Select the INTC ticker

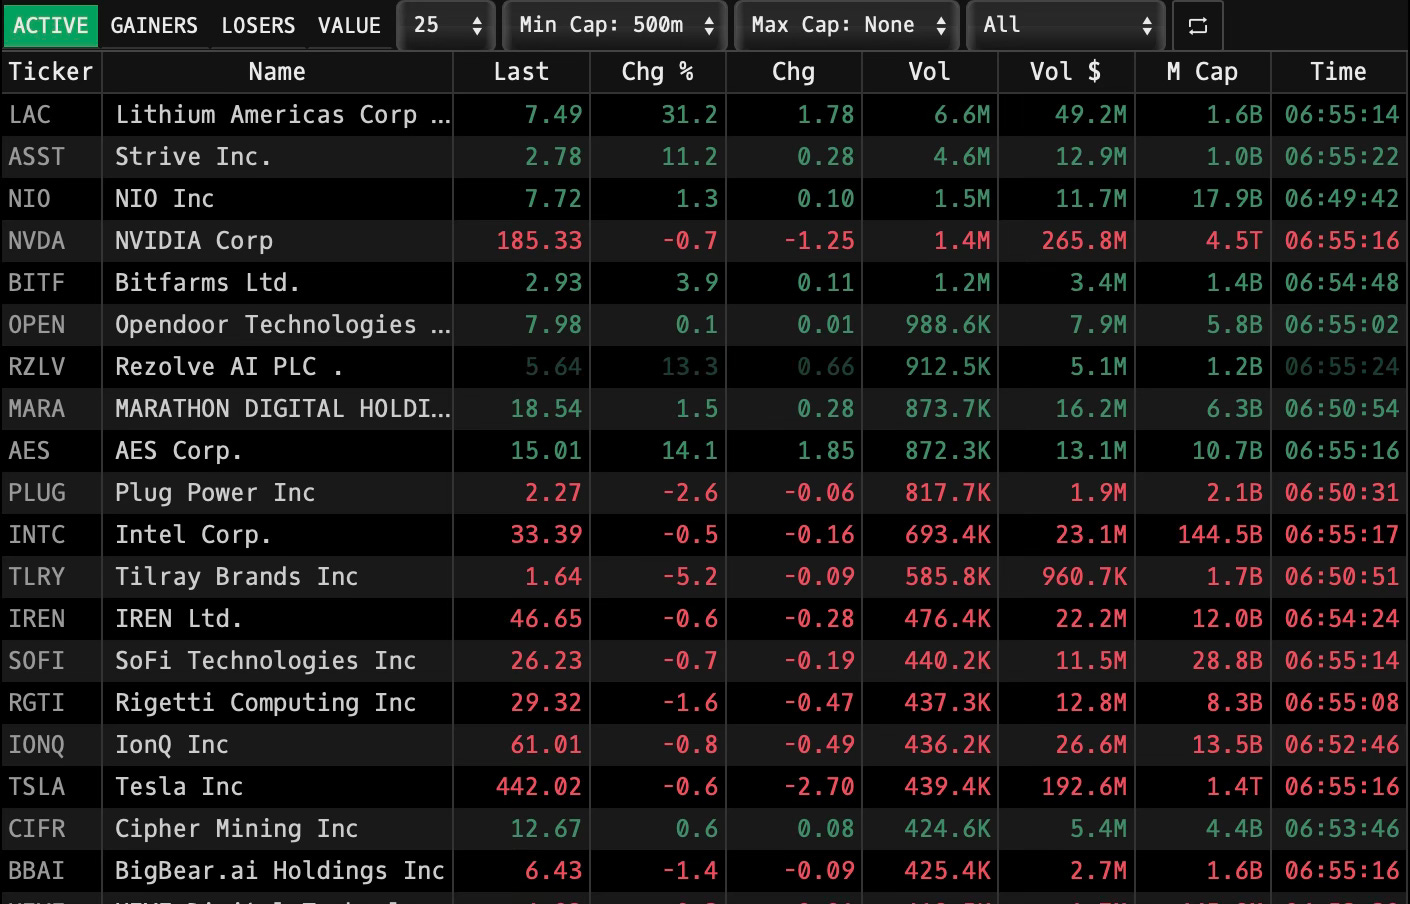(36, 535)
